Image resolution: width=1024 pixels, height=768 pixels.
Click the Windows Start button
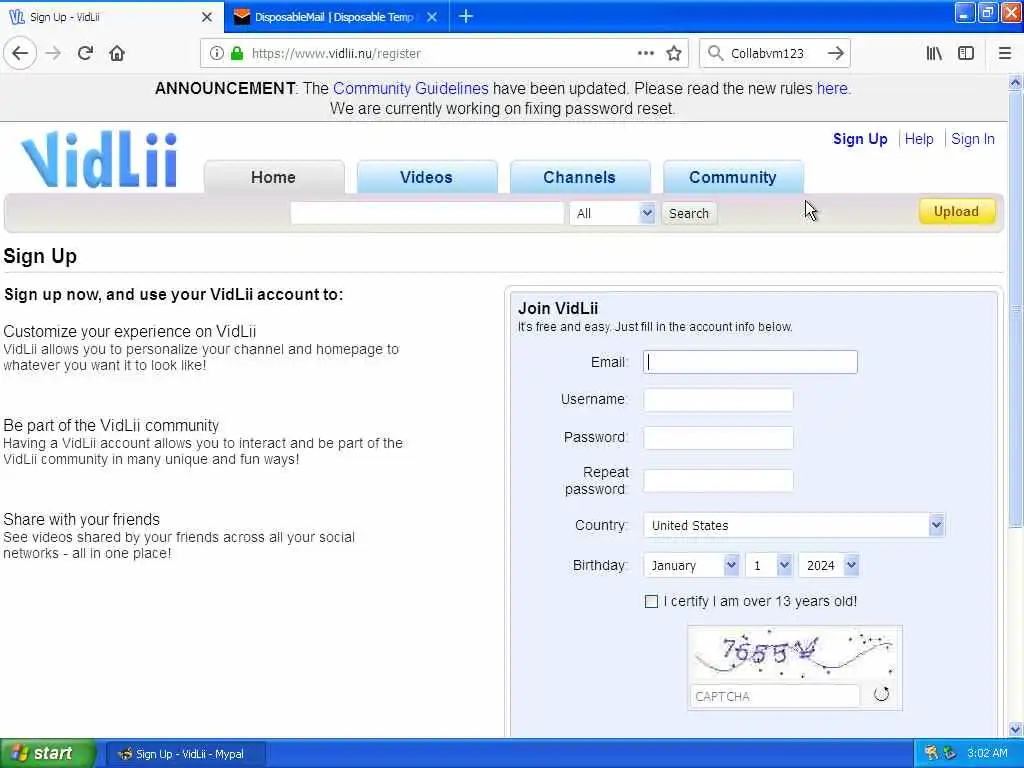(x=47, y=753)
